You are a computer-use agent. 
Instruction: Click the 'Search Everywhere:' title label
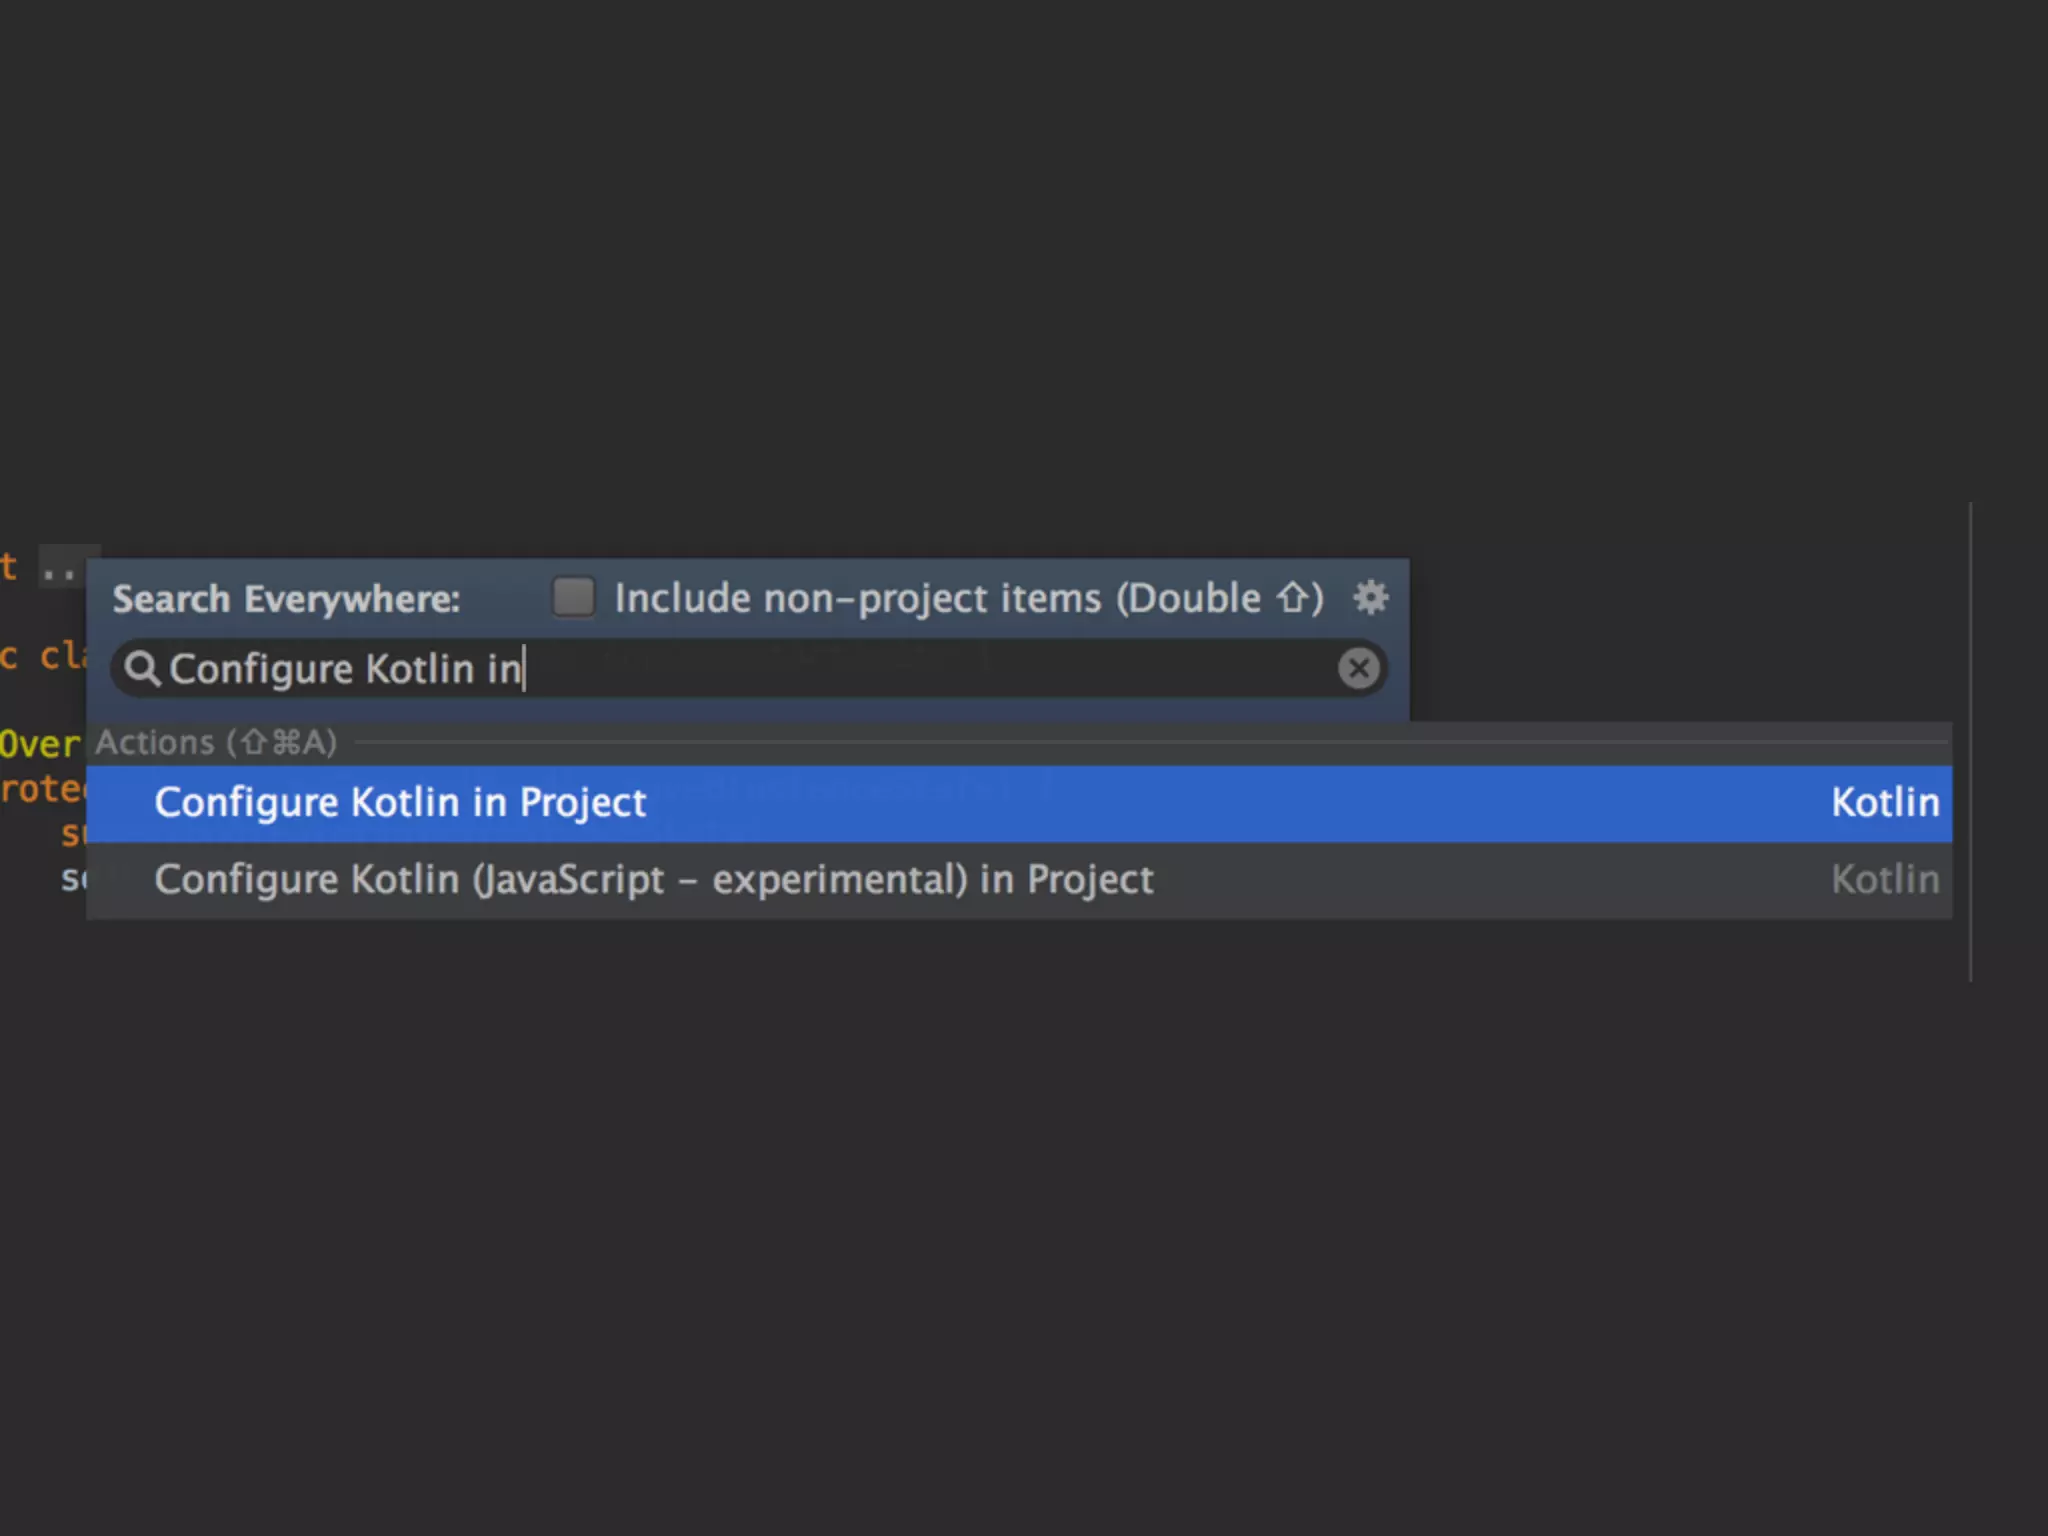(x=286, y=599)
